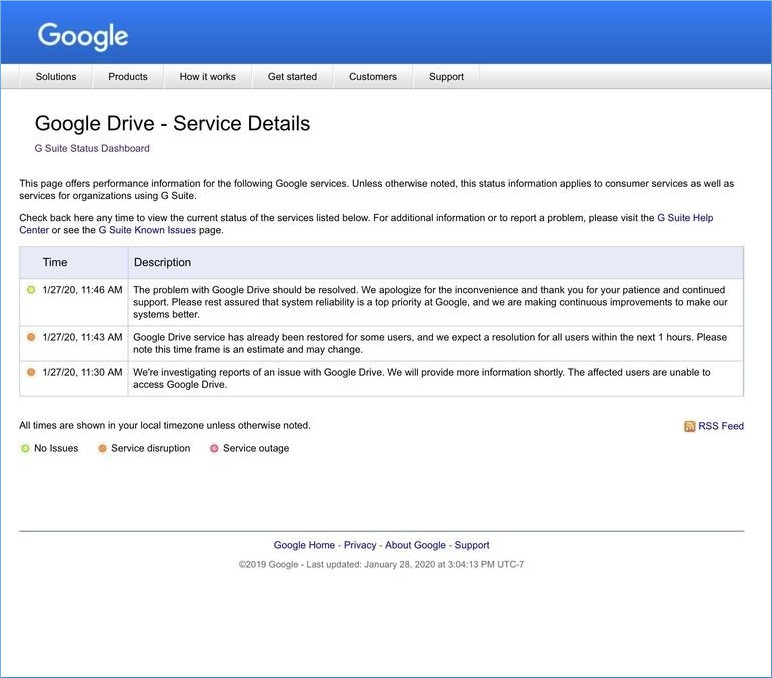Click the local timezone note text
The image size is (772, 678).
[x=165, y=425]
